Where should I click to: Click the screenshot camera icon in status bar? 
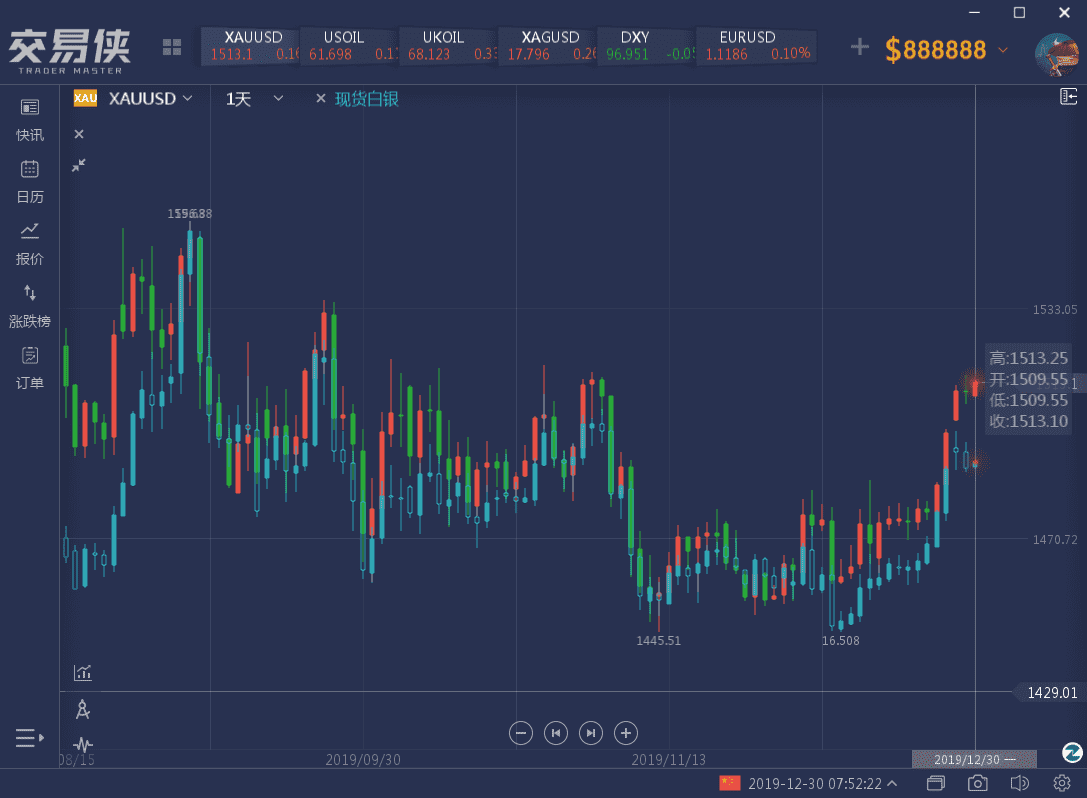click(x=978, y=783)
